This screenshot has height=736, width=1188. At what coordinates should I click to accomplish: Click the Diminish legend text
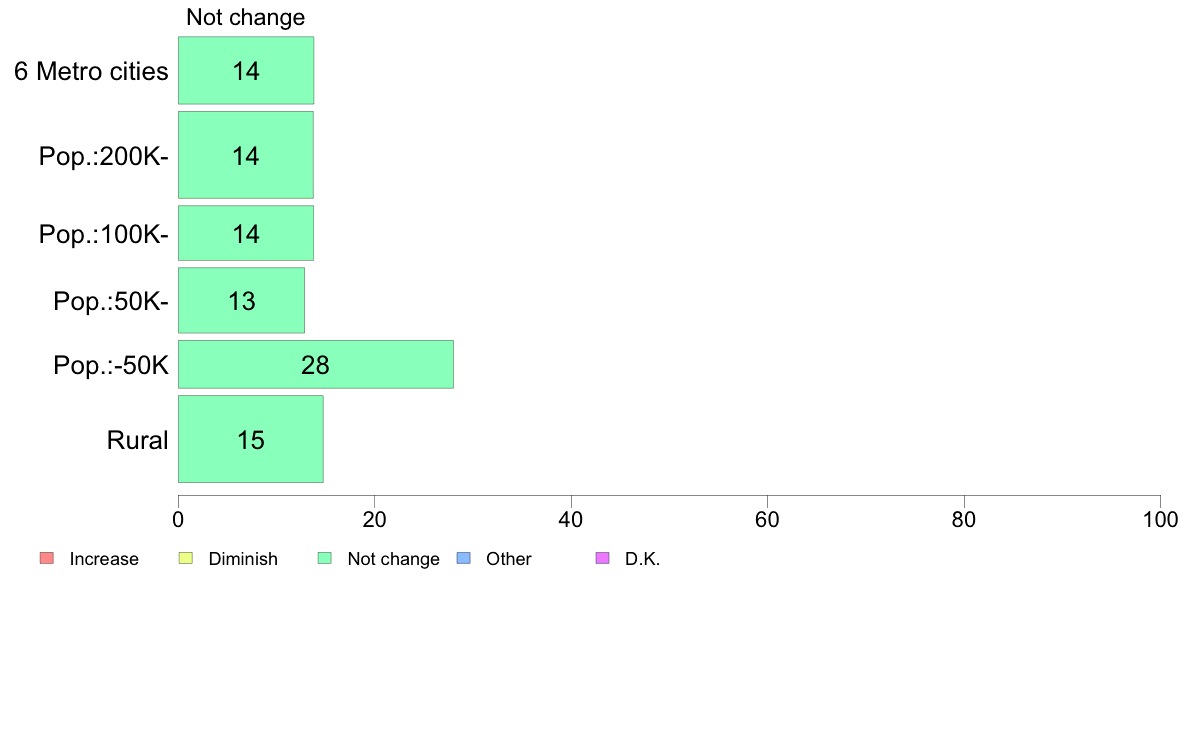pyautogui.click(x=243, y=559)
